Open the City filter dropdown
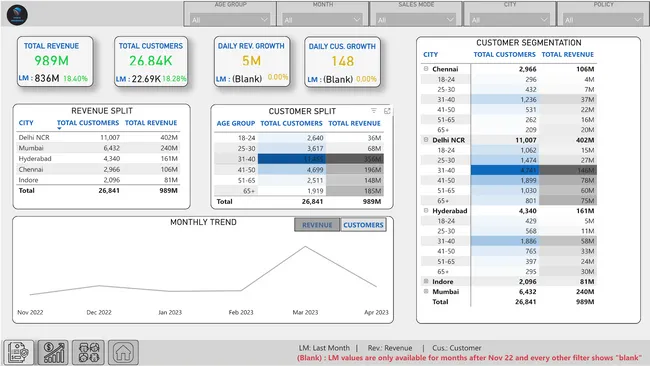The height and width of the screenshot is (366, 650). (x=509, y=19)
